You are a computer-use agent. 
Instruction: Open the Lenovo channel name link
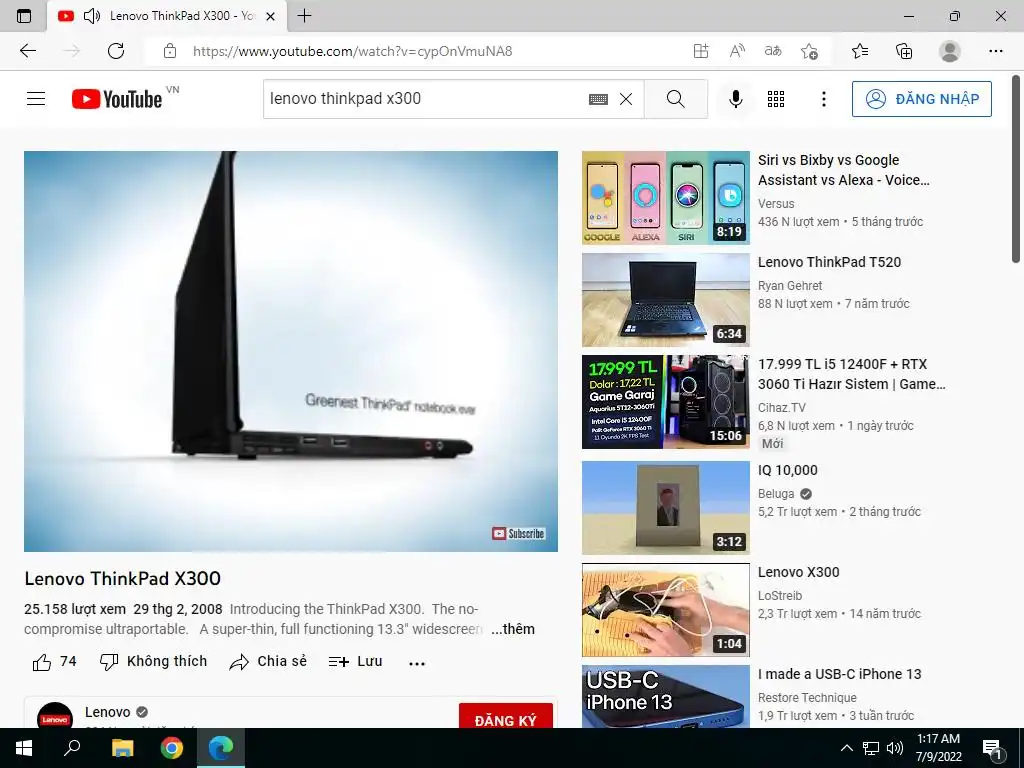[x=108, y=712]
